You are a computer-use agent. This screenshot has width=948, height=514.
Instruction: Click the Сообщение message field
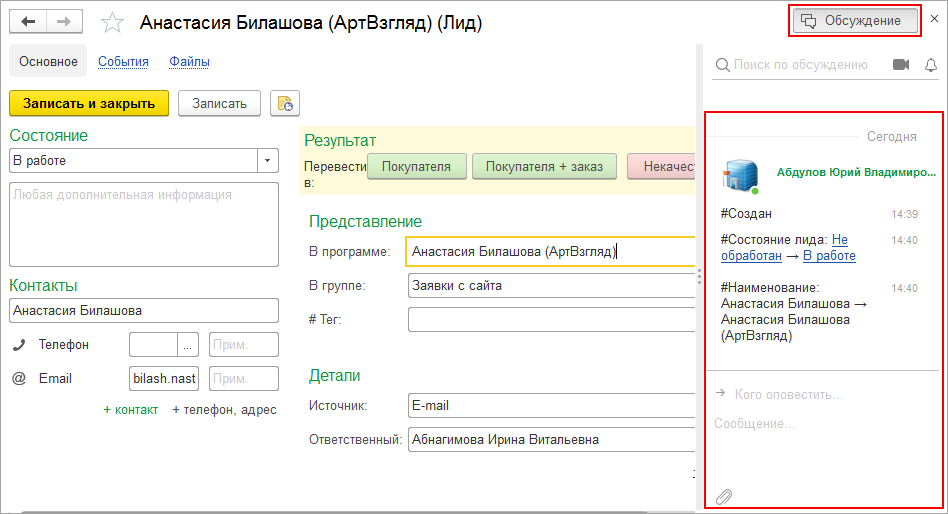click(820, 424)
